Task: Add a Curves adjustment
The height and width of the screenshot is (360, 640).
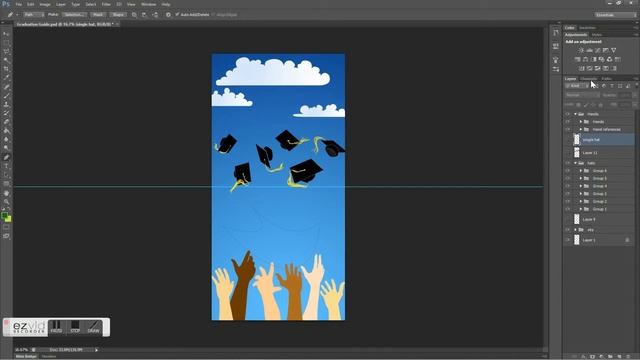Action: 598,50
